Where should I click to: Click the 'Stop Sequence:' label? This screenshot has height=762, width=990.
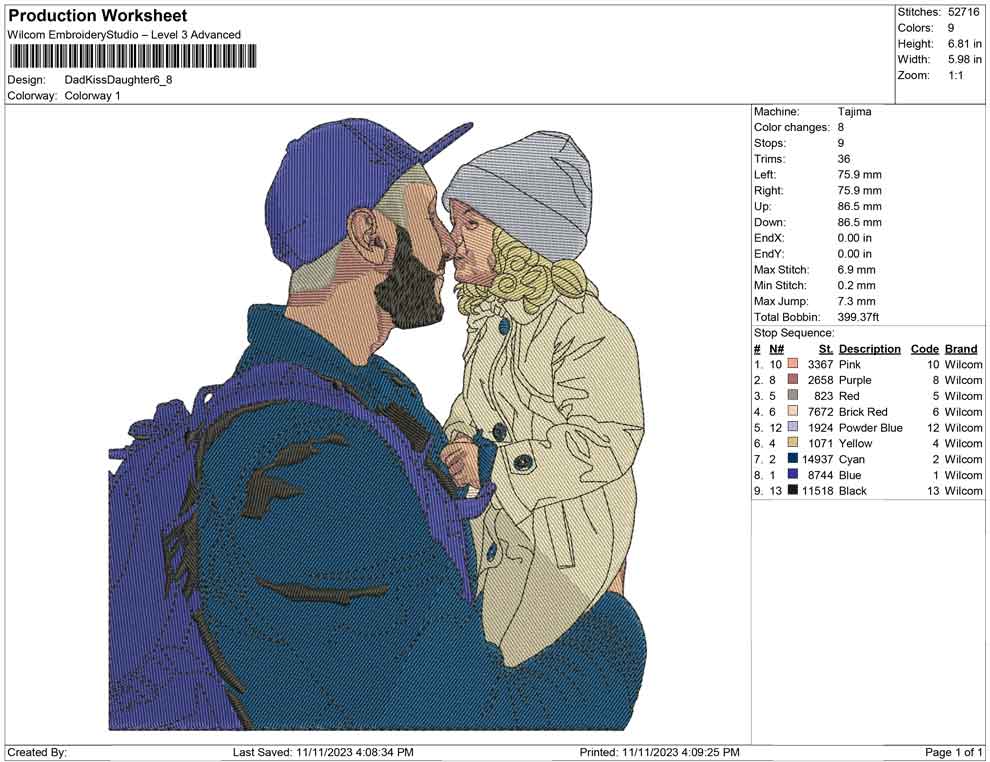coord(794,333)
